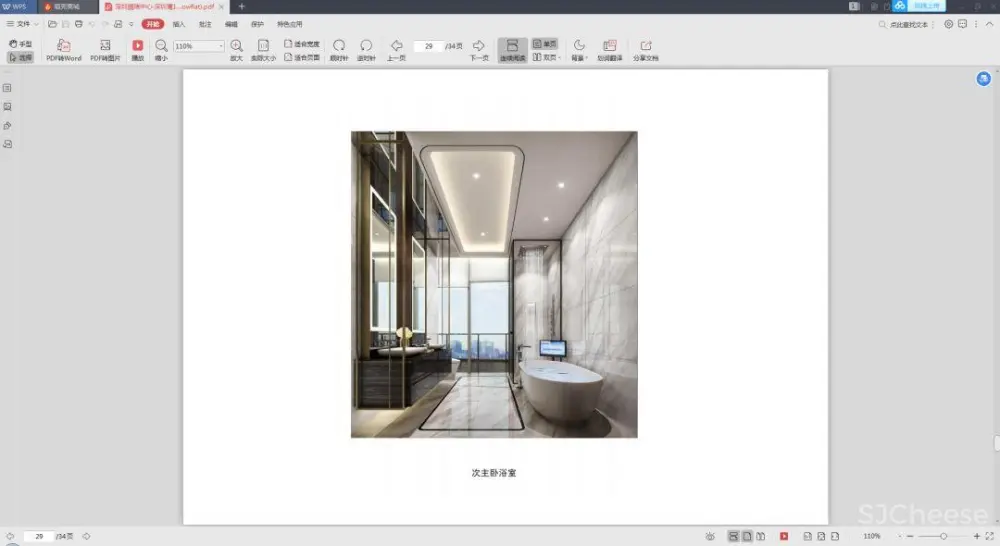Switch to the 特色应用 ribbon tab

tap(290, 24)
